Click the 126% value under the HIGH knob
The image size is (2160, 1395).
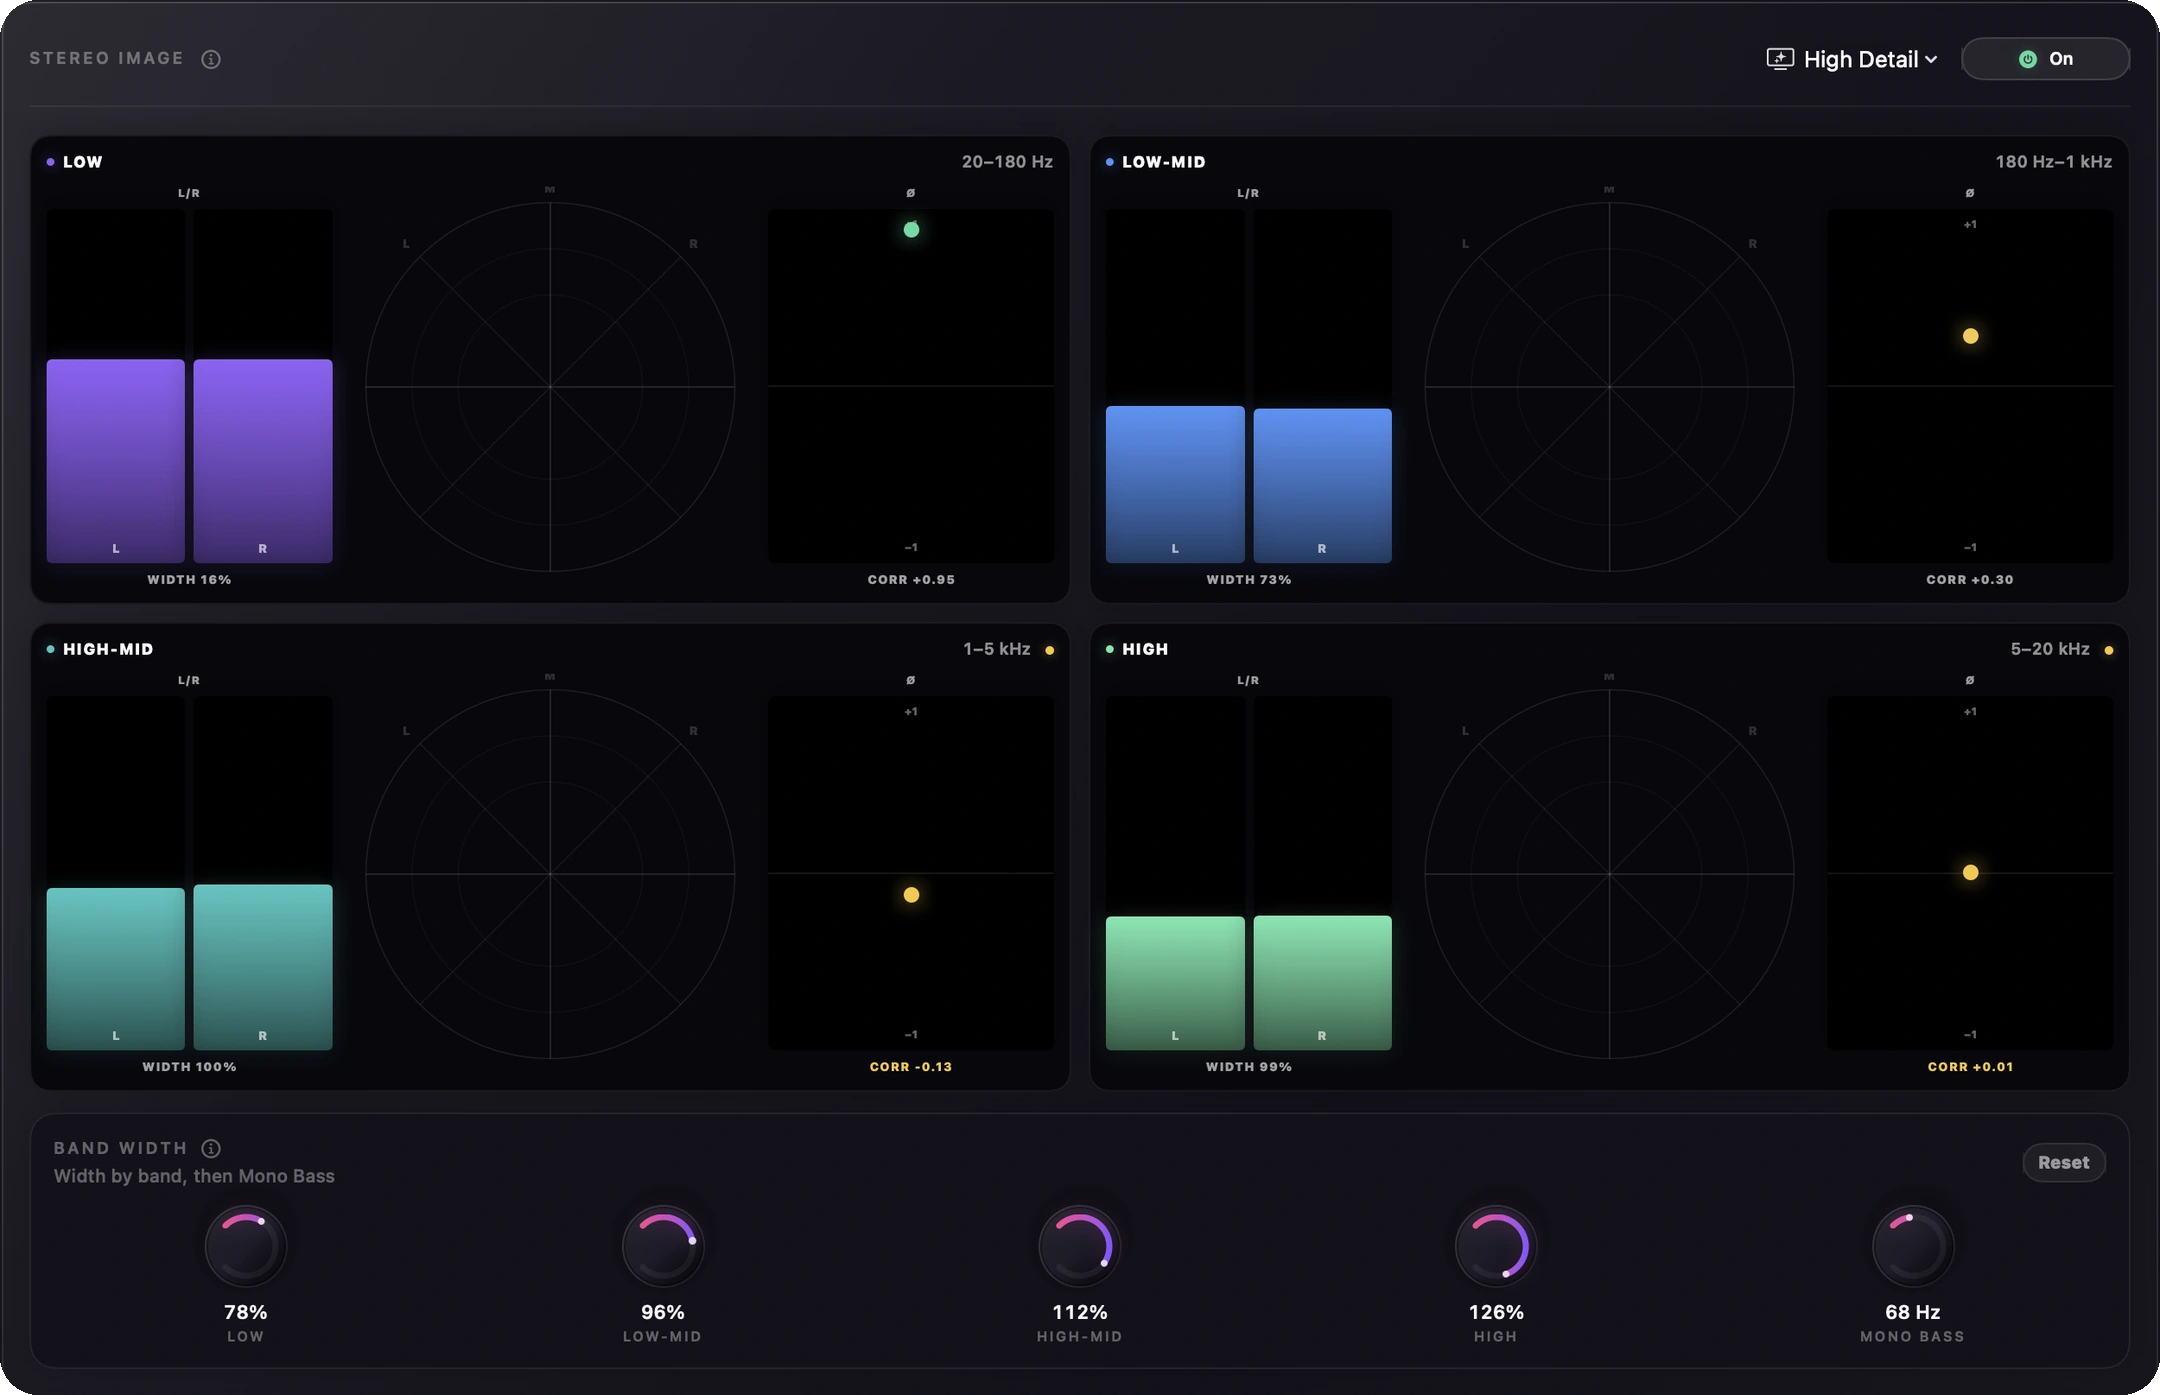[1496, 1312]
